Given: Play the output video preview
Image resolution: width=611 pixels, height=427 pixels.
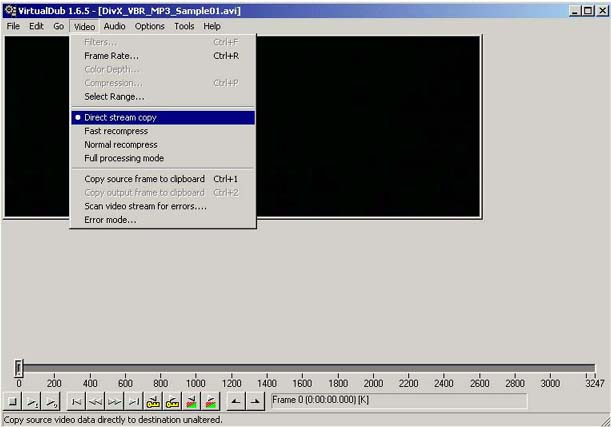Looking at the screenshot, I should pos(51,401).
